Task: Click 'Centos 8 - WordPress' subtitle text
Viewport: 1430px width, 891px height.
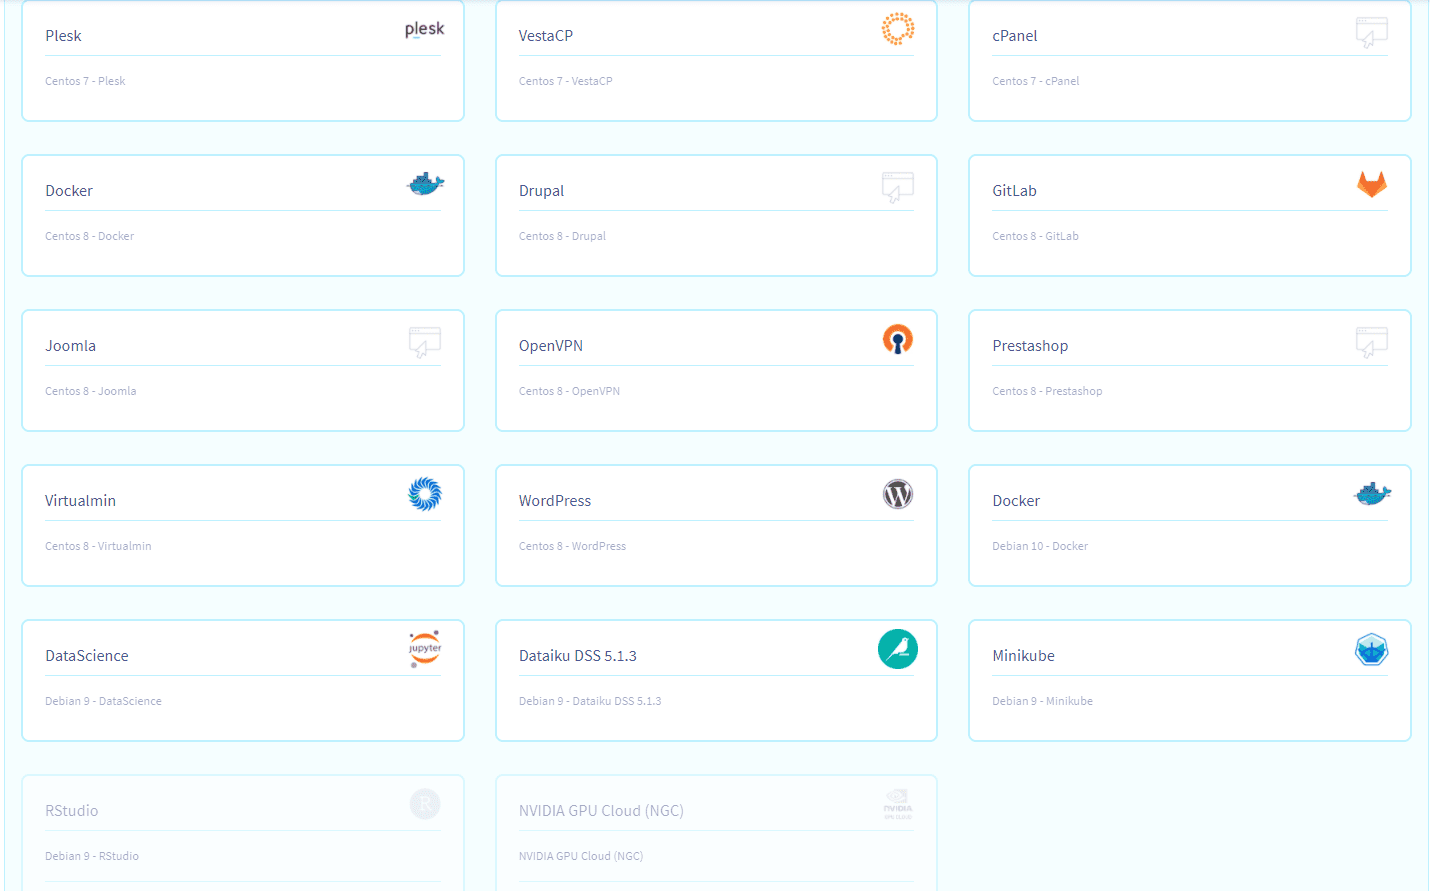Action: click(x=572, y=546)
